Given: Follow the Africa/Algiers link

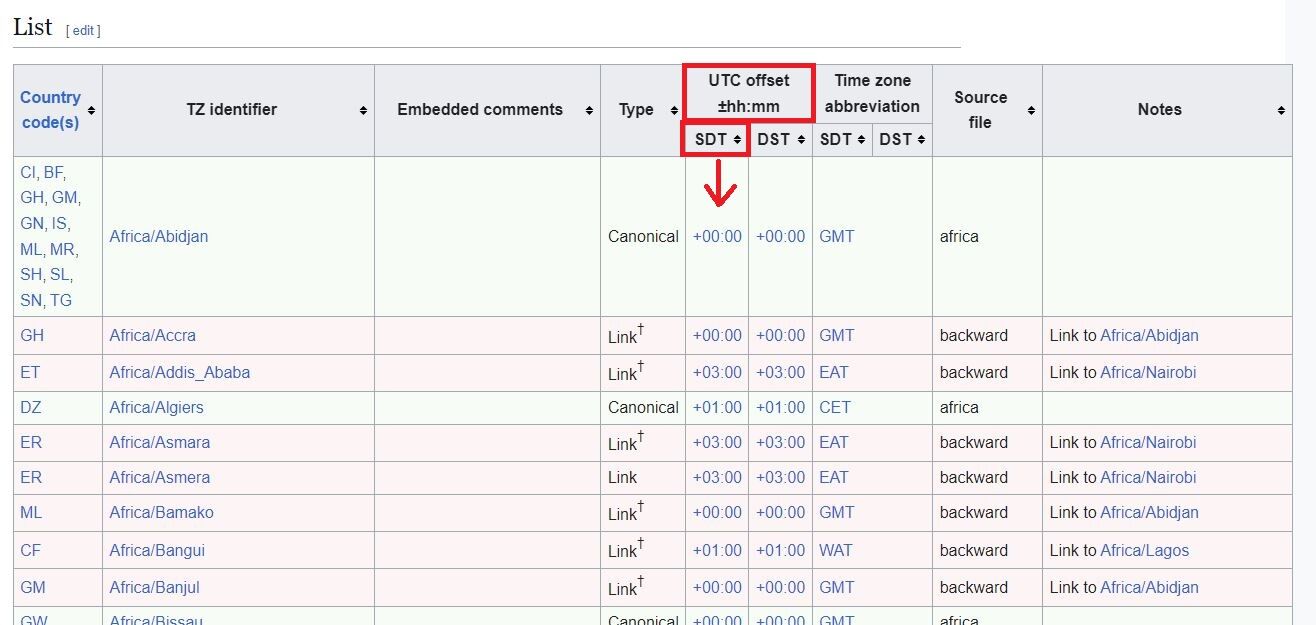Looking at the screenshot, I should (156, 407).
